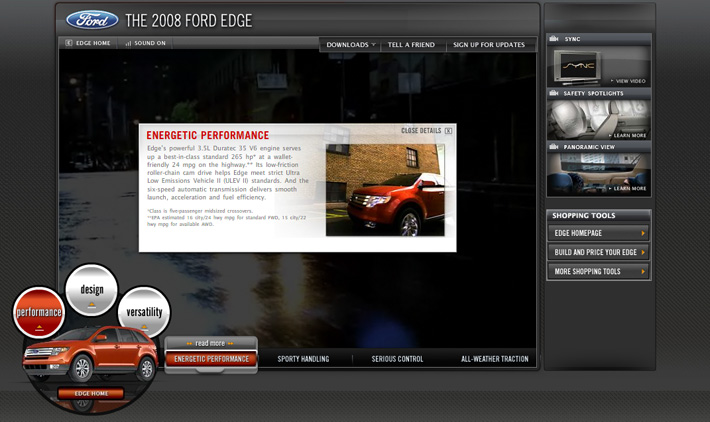Open Tell a Friend

pos(411,45)
